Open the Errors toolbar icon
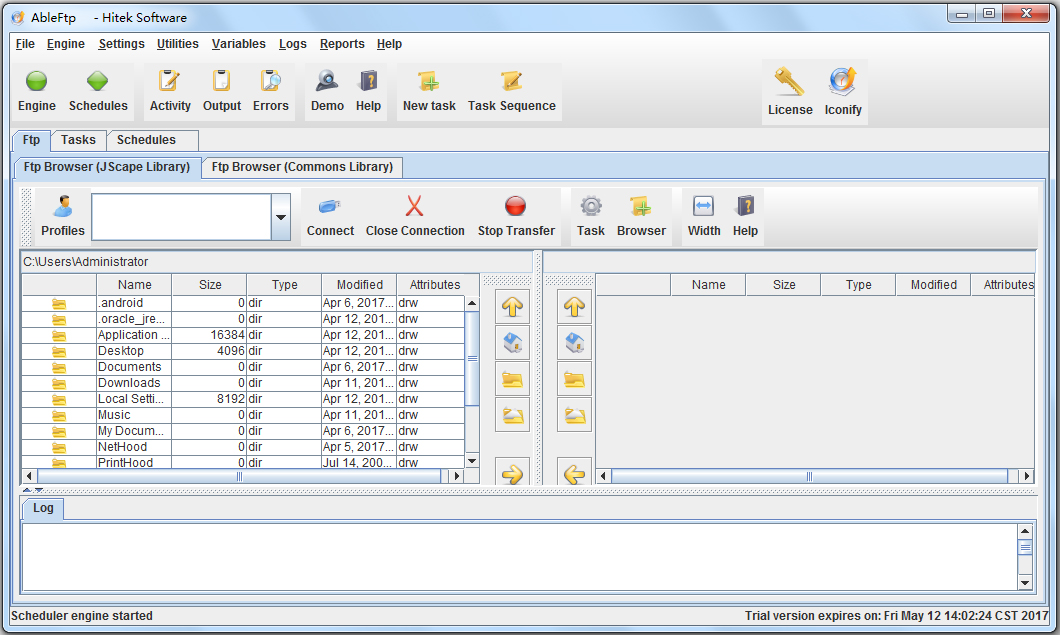The image size is (1060, 635). point(270,81)
